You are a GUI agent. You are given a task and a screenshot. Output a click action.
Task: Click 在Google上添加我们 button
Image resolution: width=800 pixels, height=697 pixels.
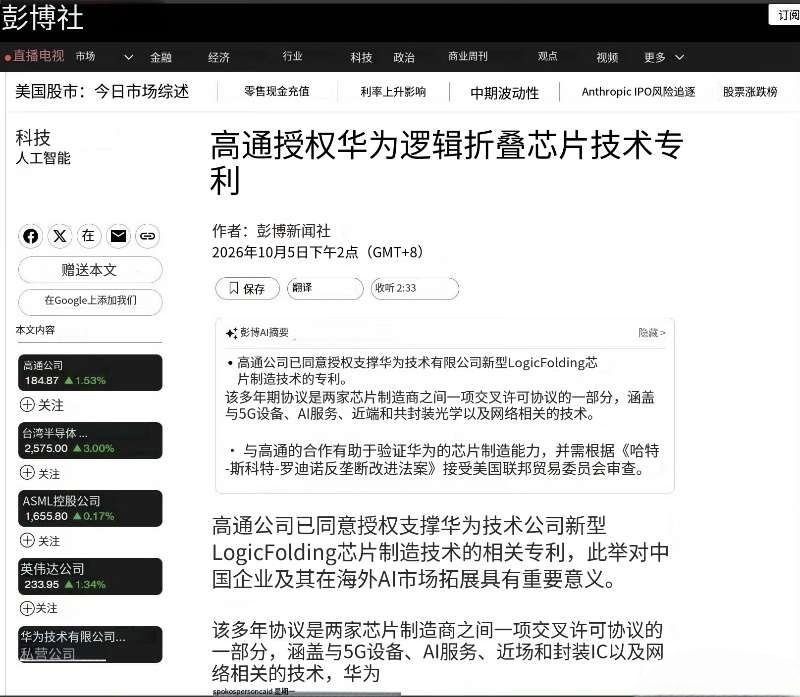click(x=90, y=302)
